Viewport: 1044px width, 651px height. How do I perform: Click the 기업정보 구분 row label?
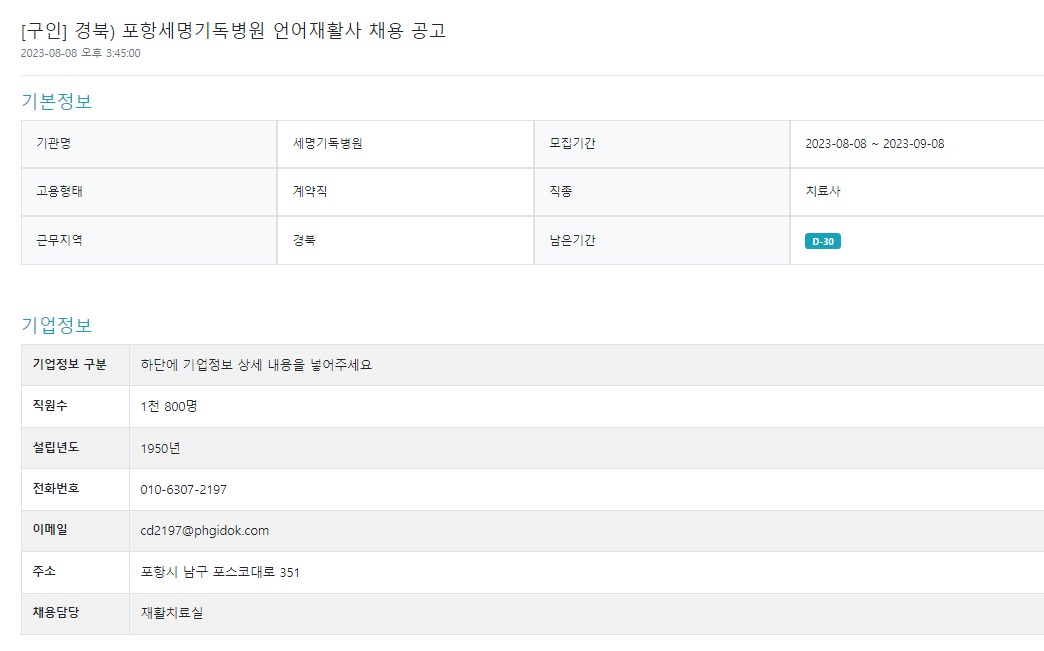tap(70, 364)
